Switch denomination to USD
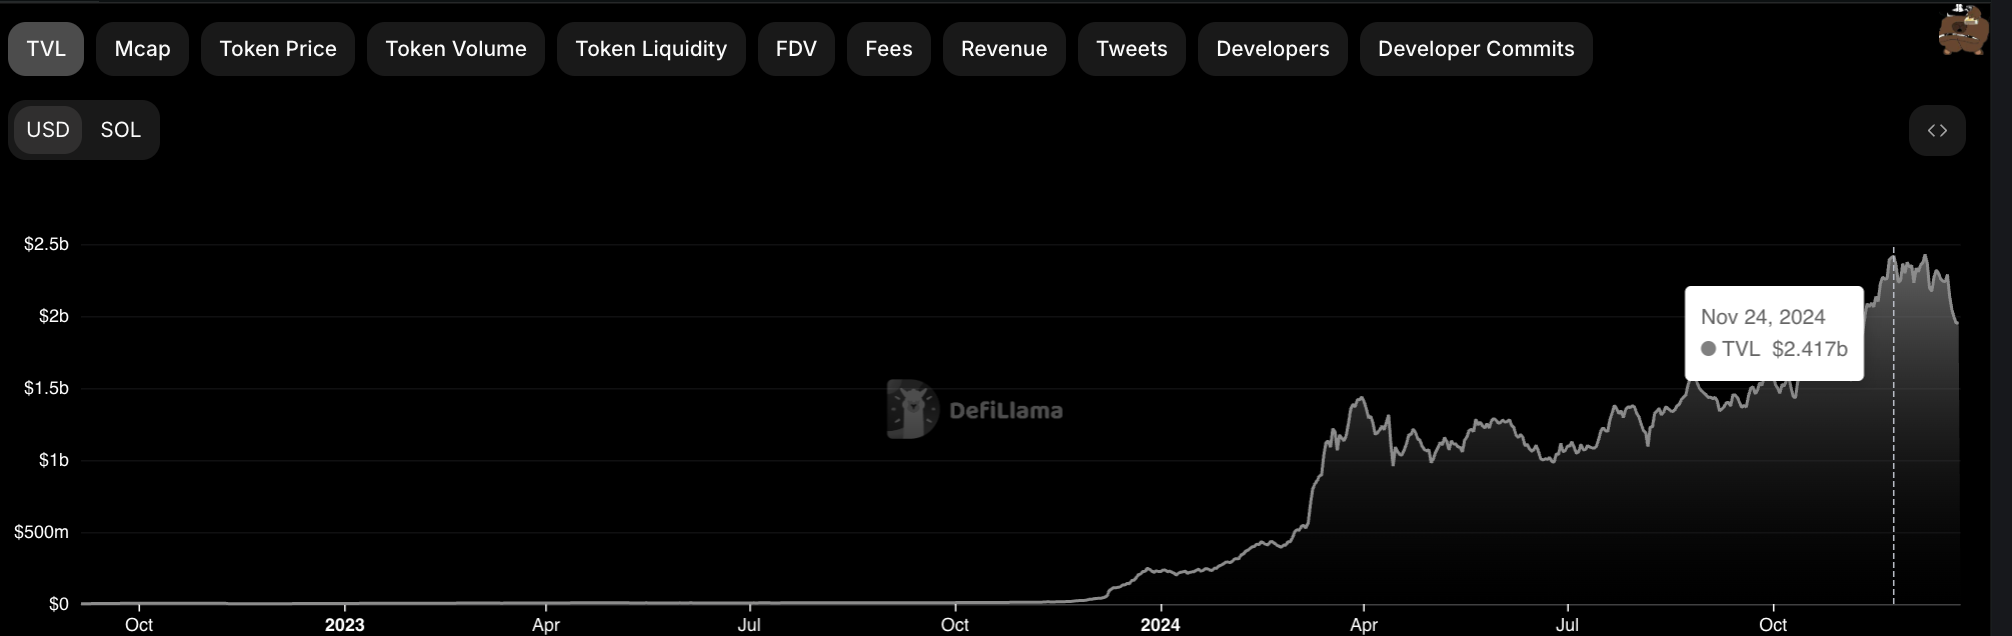 point(48,130)
